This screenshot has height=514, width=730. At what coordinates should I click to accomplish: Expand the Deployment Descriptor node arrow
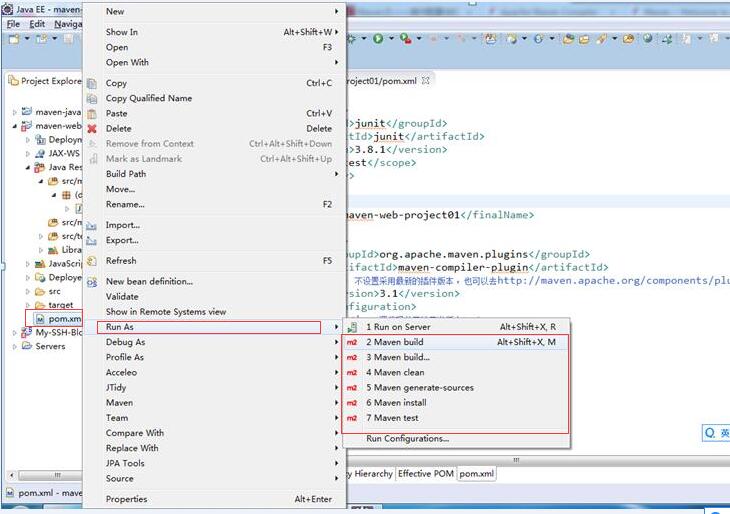pos(27,140)
